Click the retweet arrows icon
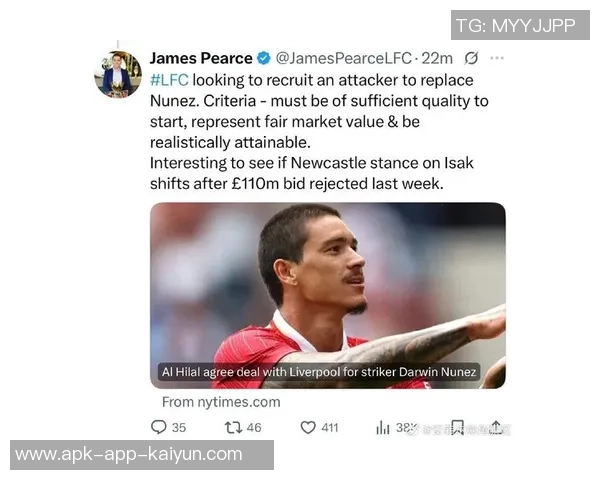The height and width of the screenshot is (480, 600). (x=233, y=428)
